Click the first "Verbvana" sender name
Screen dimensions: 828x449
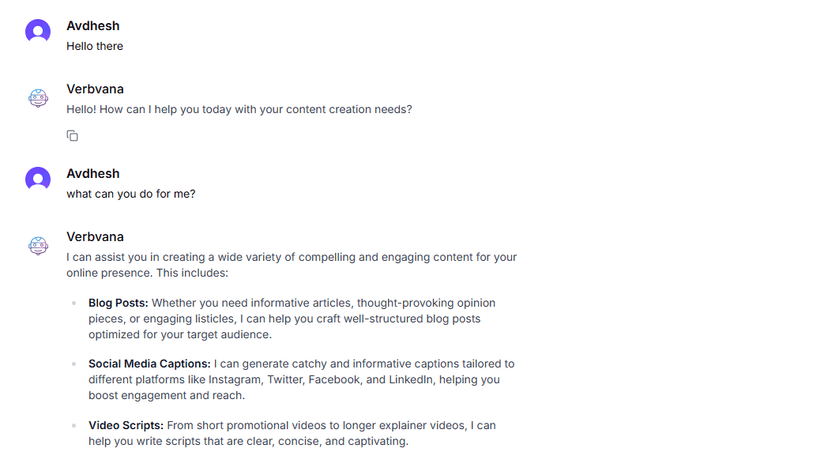(95, 89)
